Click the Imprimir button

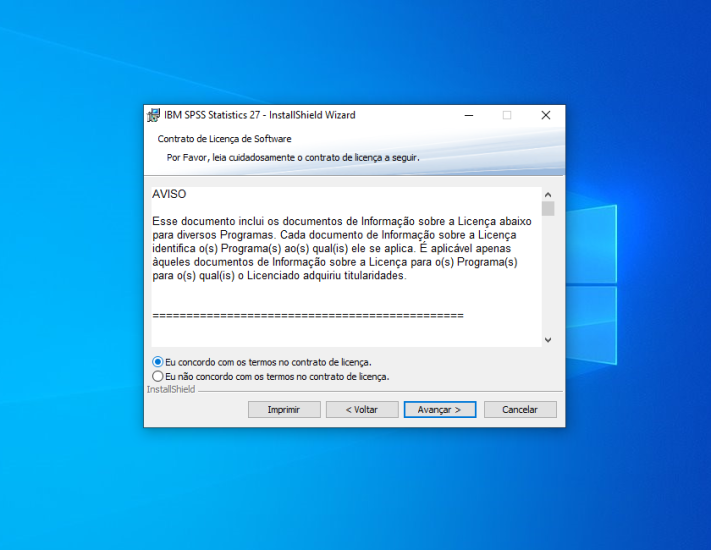284,409
